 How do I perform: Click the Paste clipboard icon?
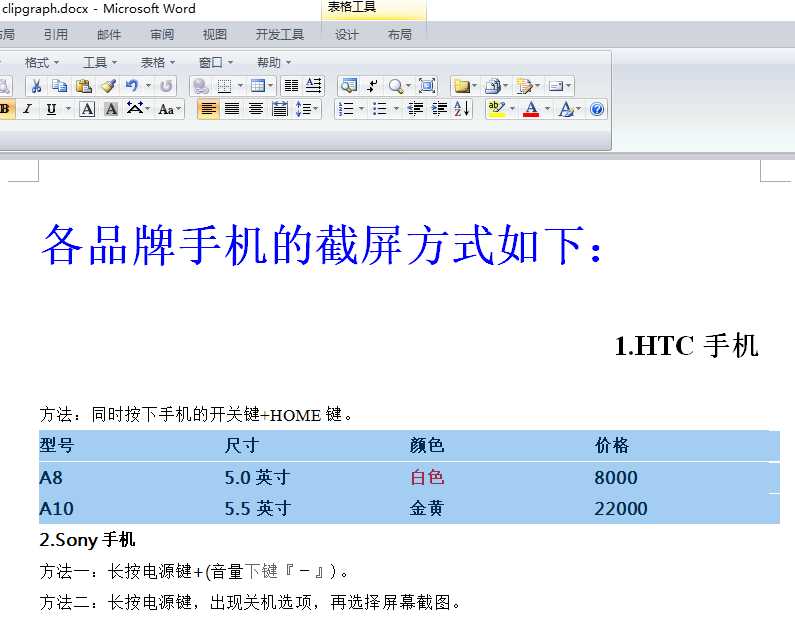point(84,86)
